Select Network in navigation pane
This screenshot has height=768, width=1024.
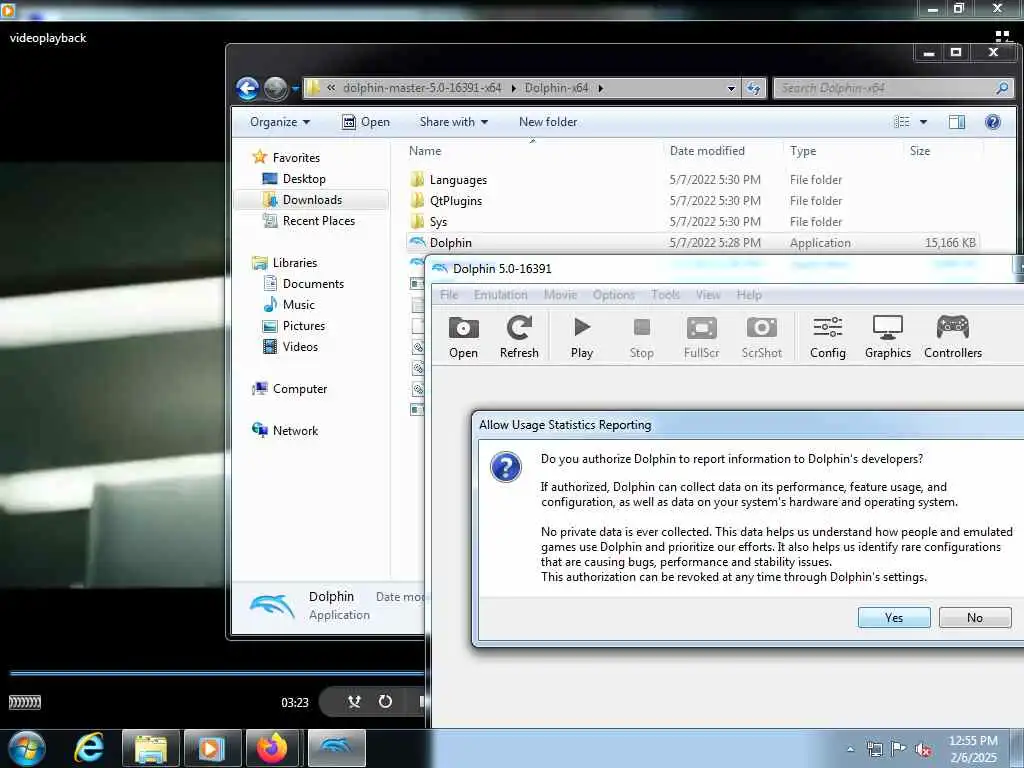point(295,430)
